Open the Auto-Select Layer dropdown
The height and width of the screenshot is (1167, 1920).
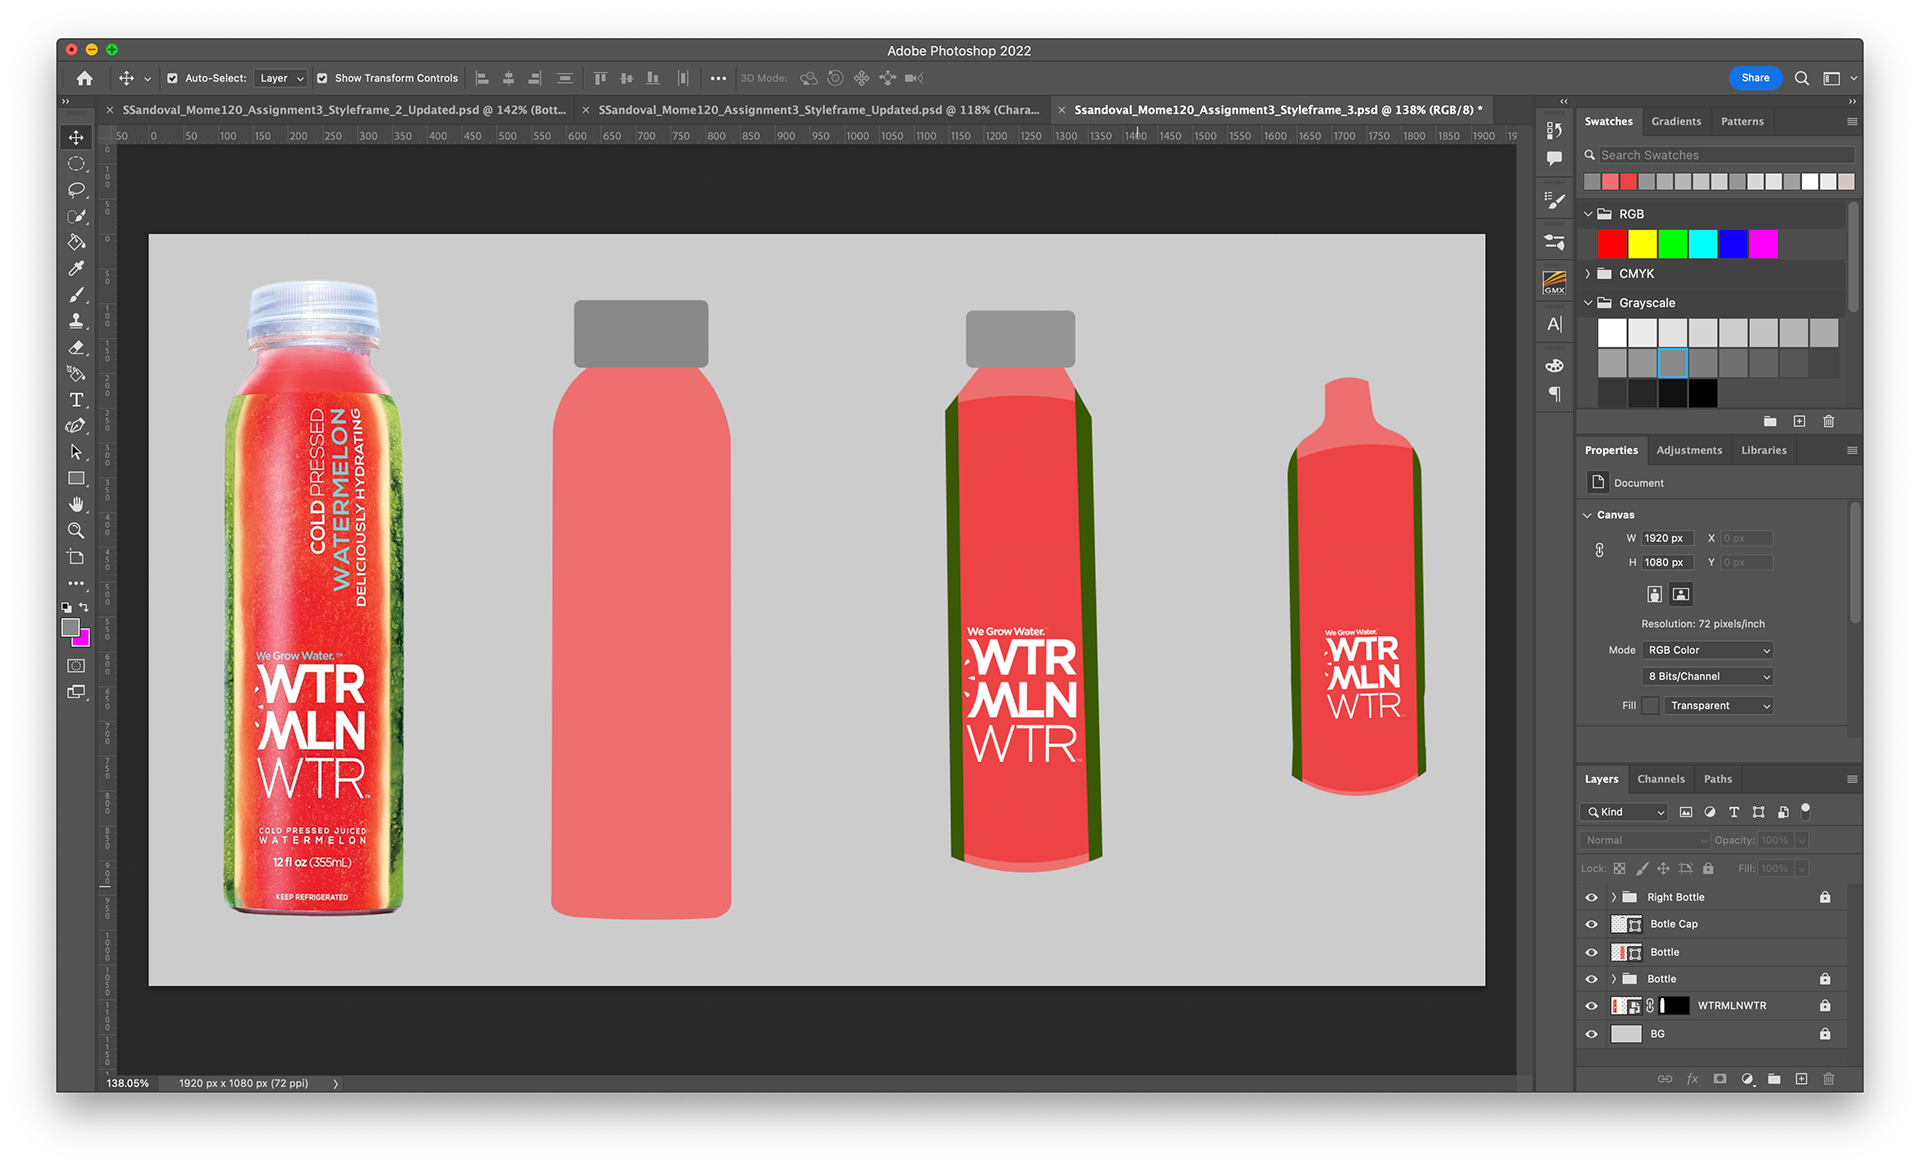pyautogui.click(x=281, y=78)
